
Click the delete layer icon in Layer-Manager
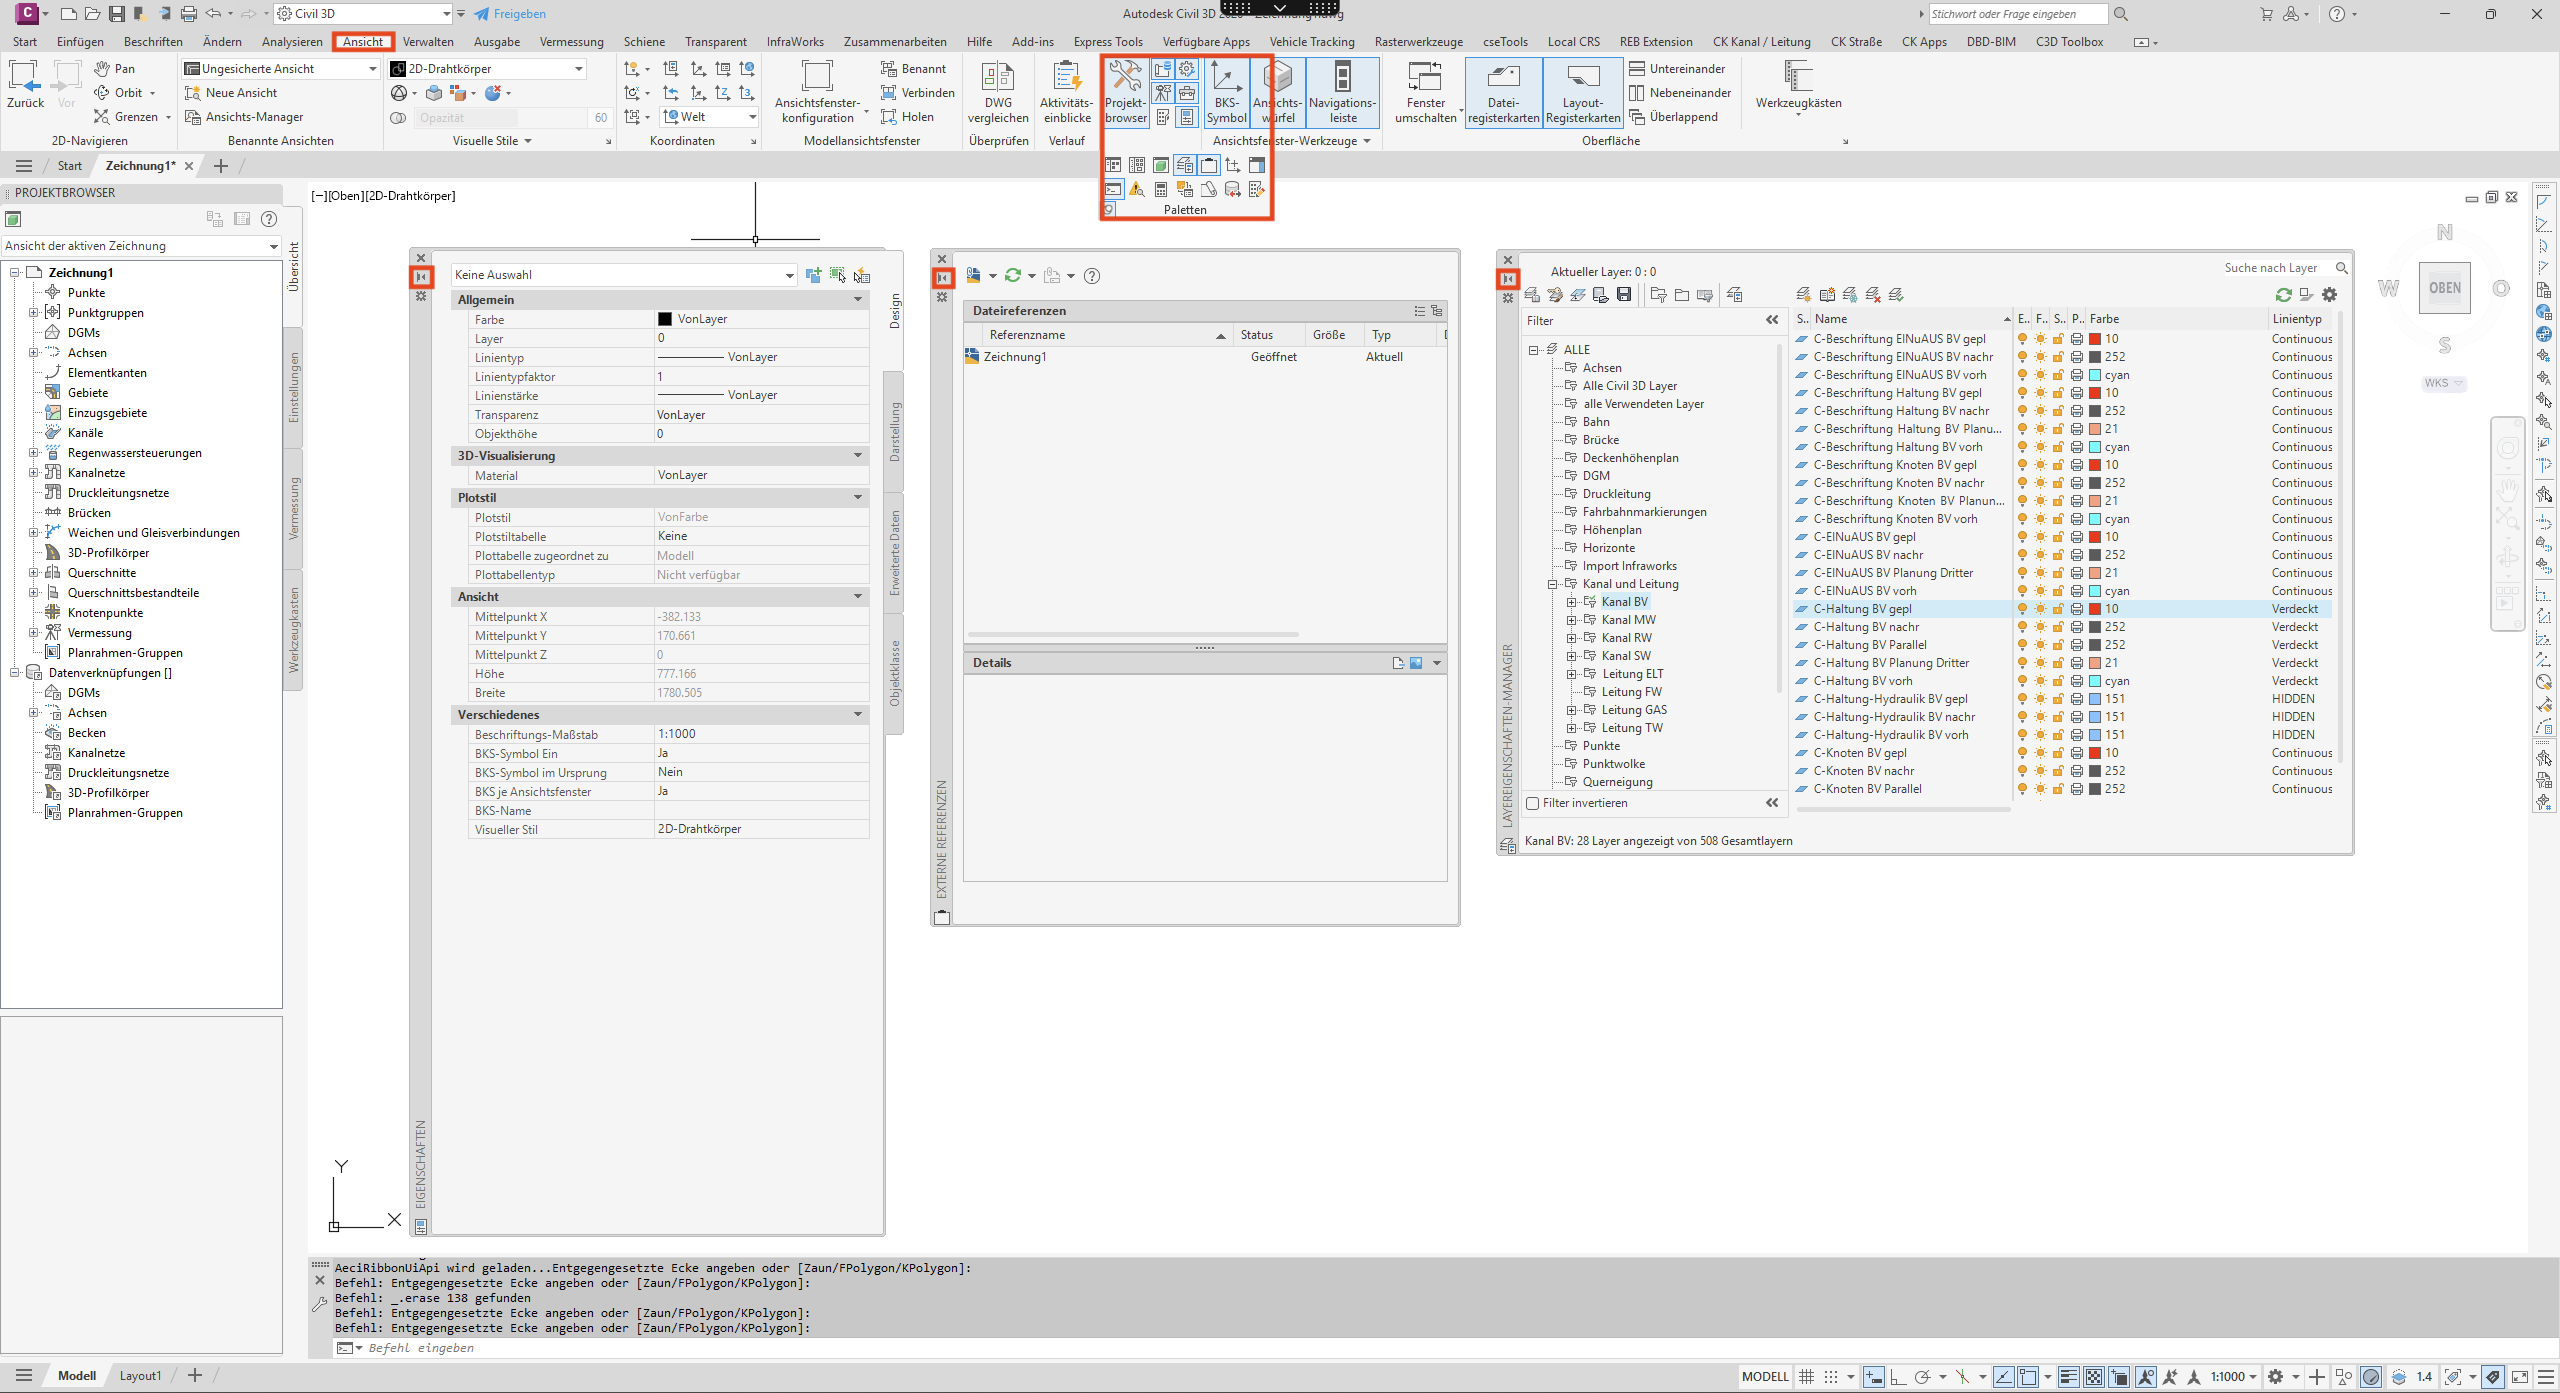coord(1873,295)
